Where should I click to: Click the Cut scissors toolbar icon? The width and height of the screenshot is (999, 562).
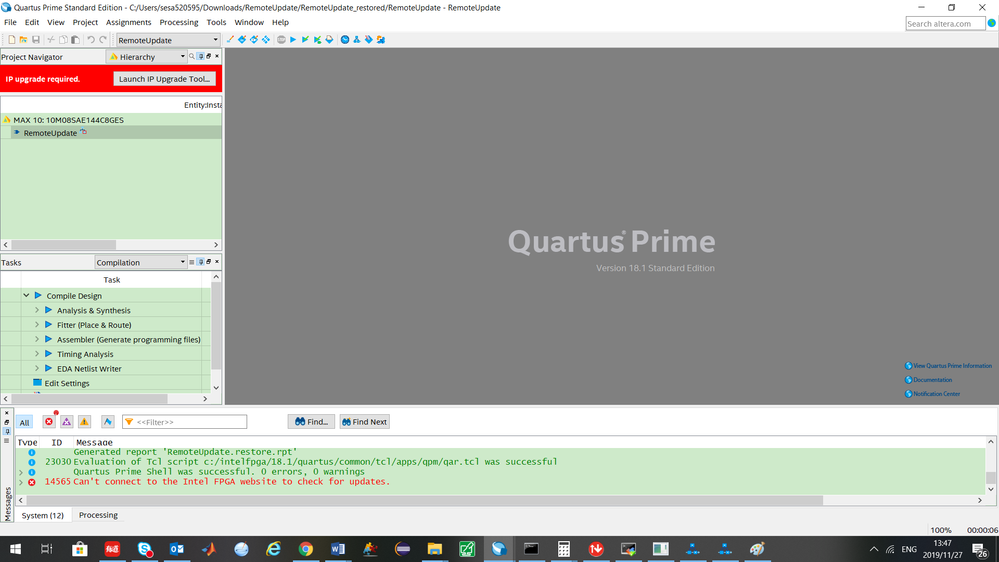[x=51, y=40]
